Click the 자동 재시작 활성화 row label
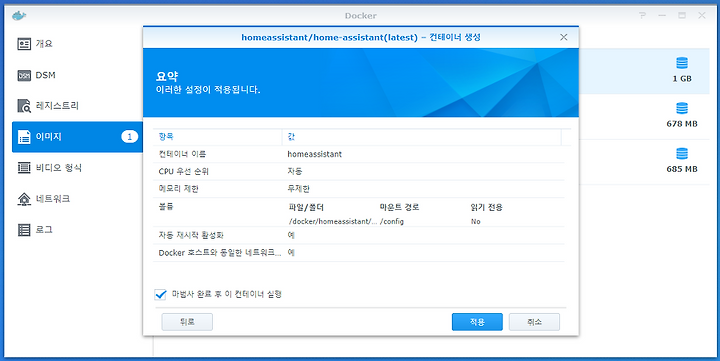Viewport: 720px width, 361px height. point(191,236)
